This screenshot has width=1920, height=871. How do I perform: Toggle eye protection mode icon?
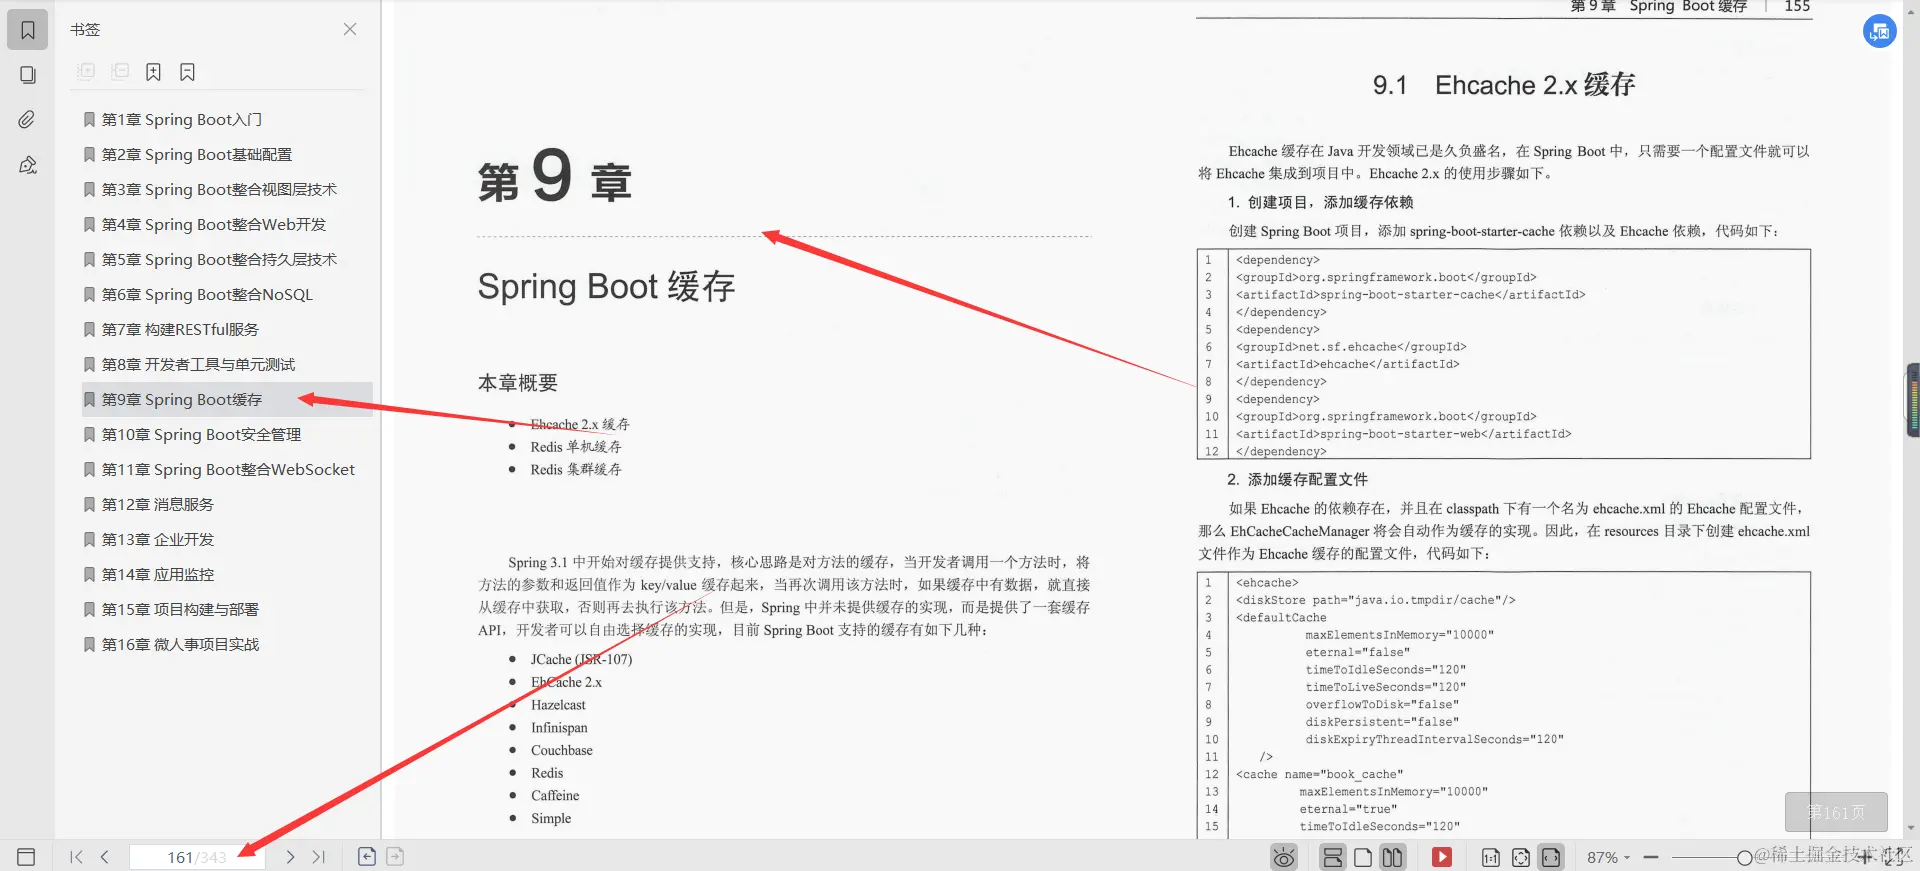(1284, 857)
